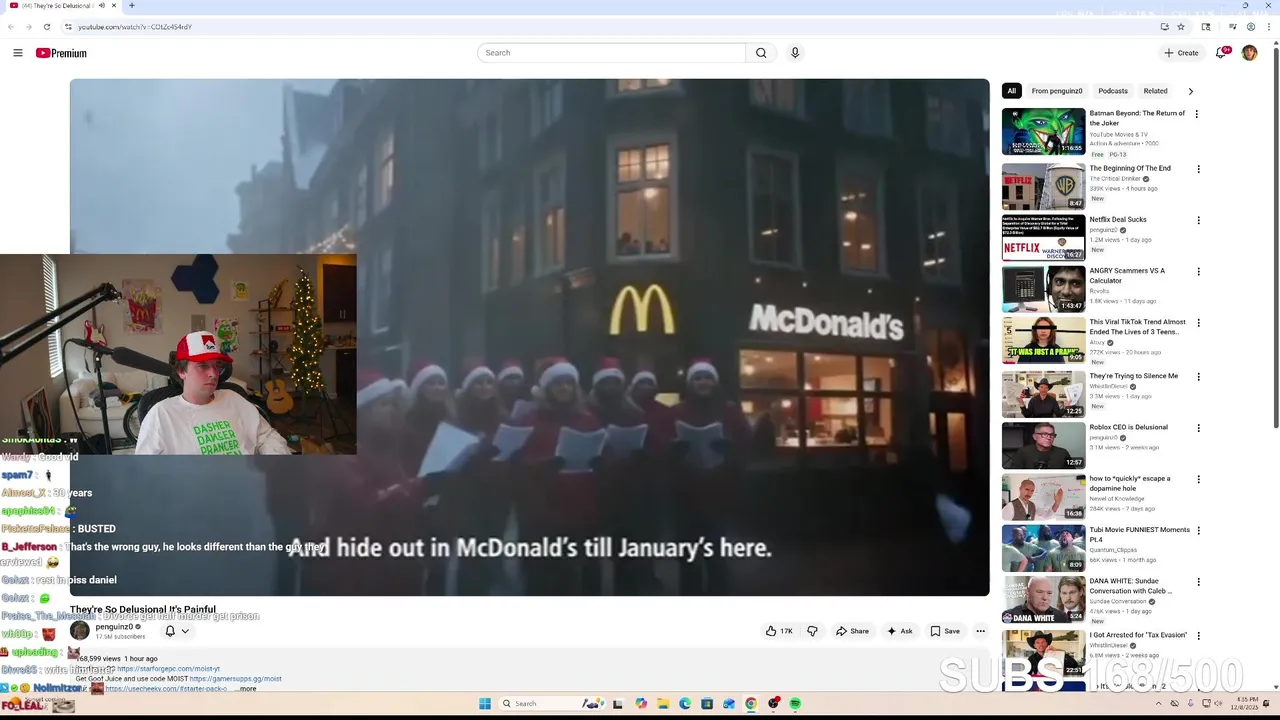The height and width of the screenshot is (720, 1280).
Task: Start voice search with microphone icon
Action: point(795,53)
